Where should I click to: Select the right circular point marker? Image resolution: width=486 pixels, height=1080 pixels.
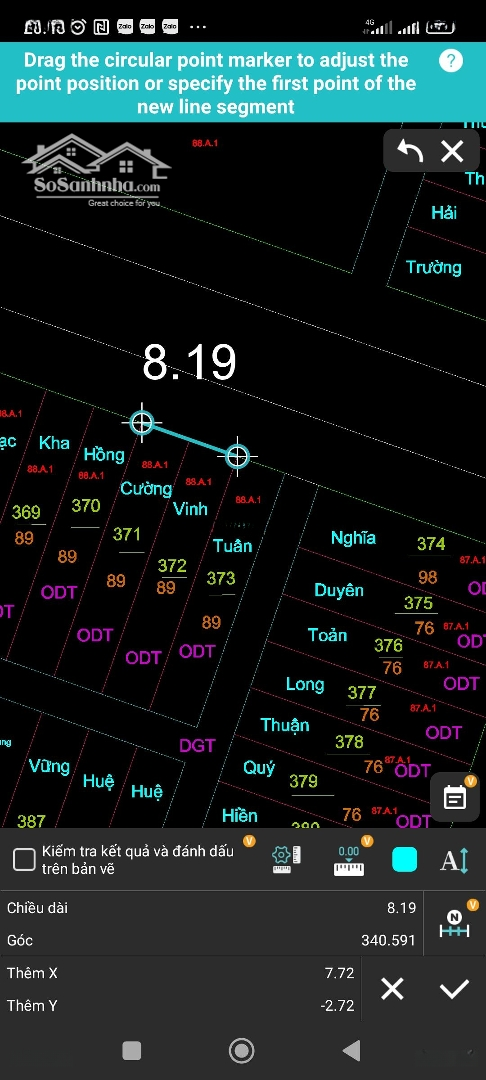click(237, 455)
